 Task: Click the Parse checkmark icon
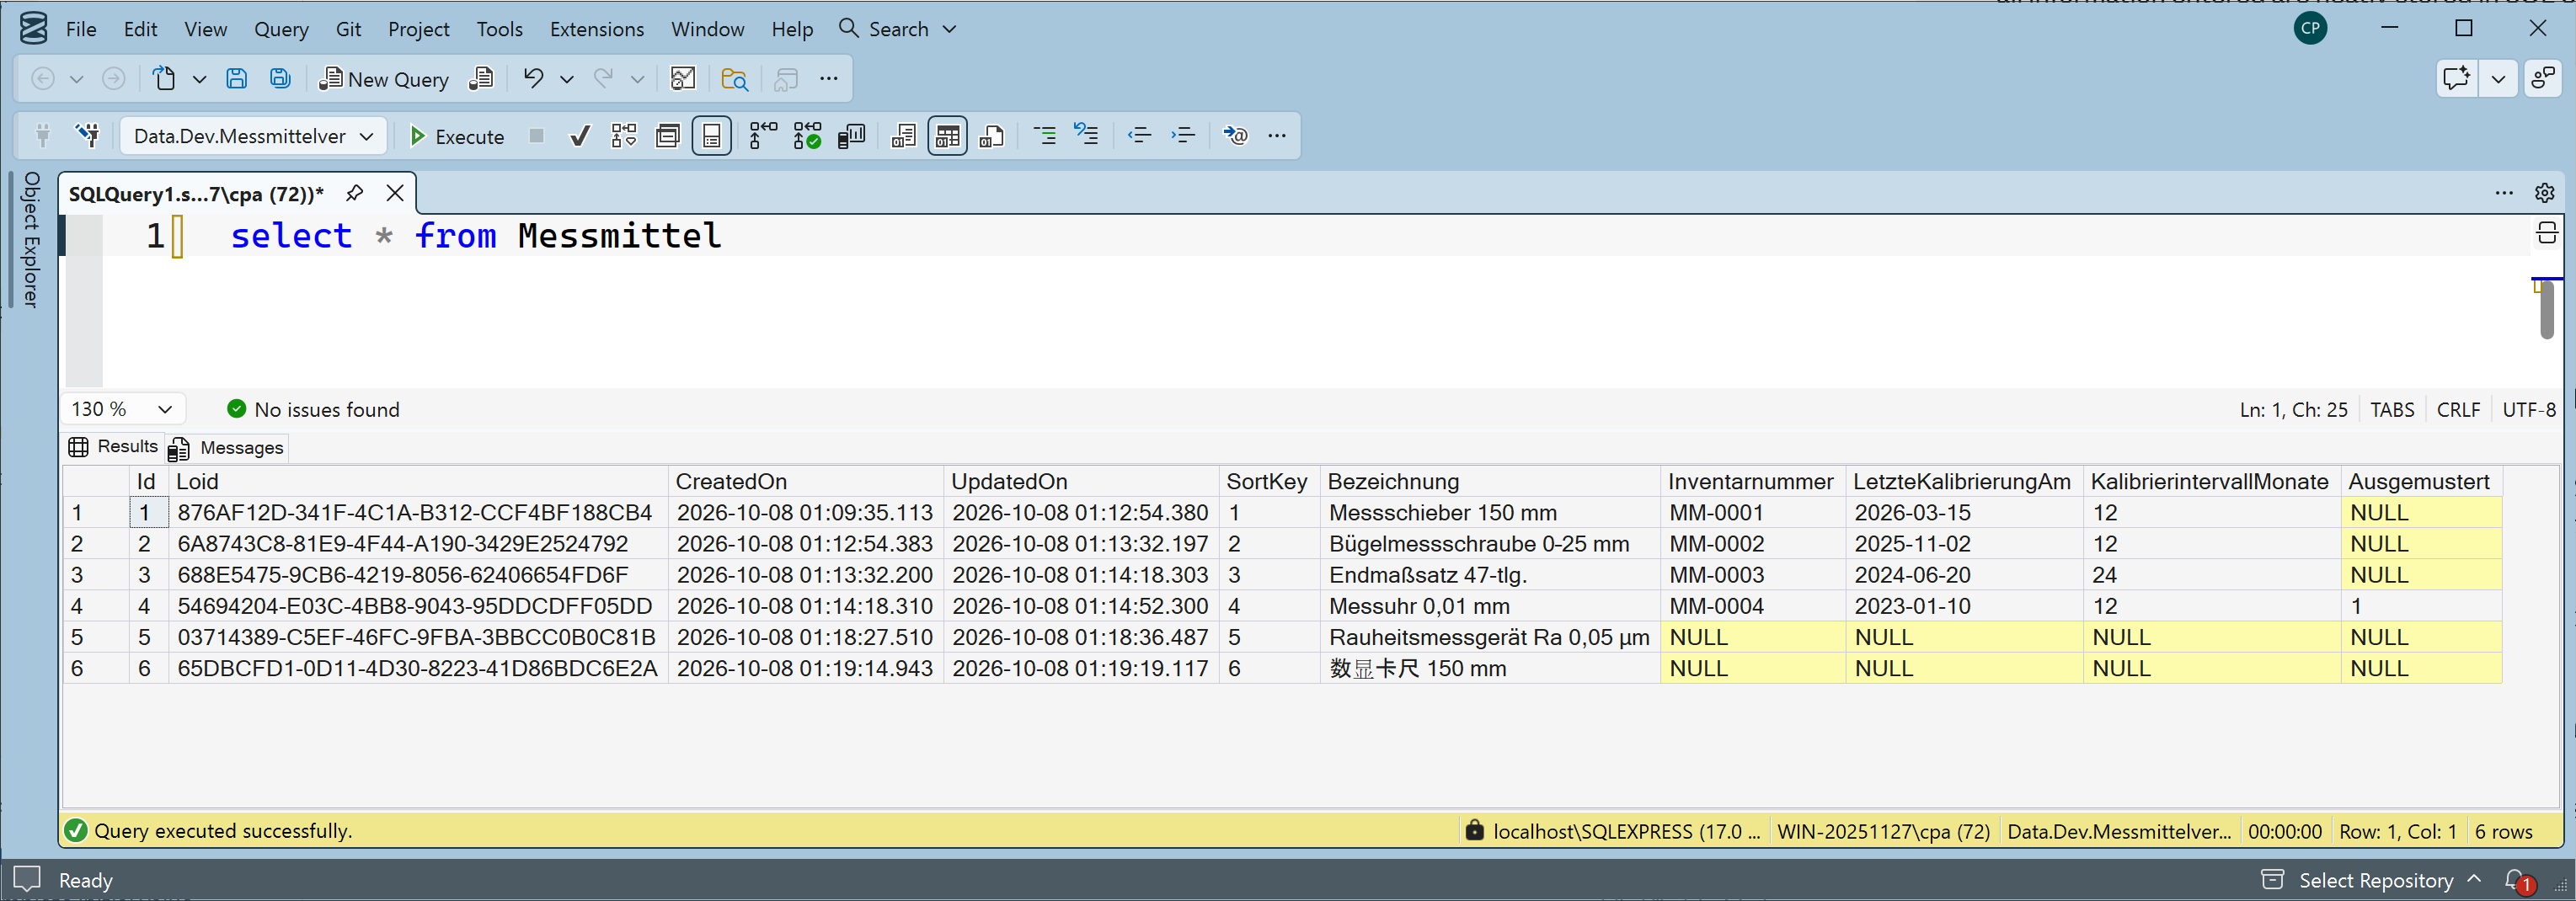coord(580,136)
